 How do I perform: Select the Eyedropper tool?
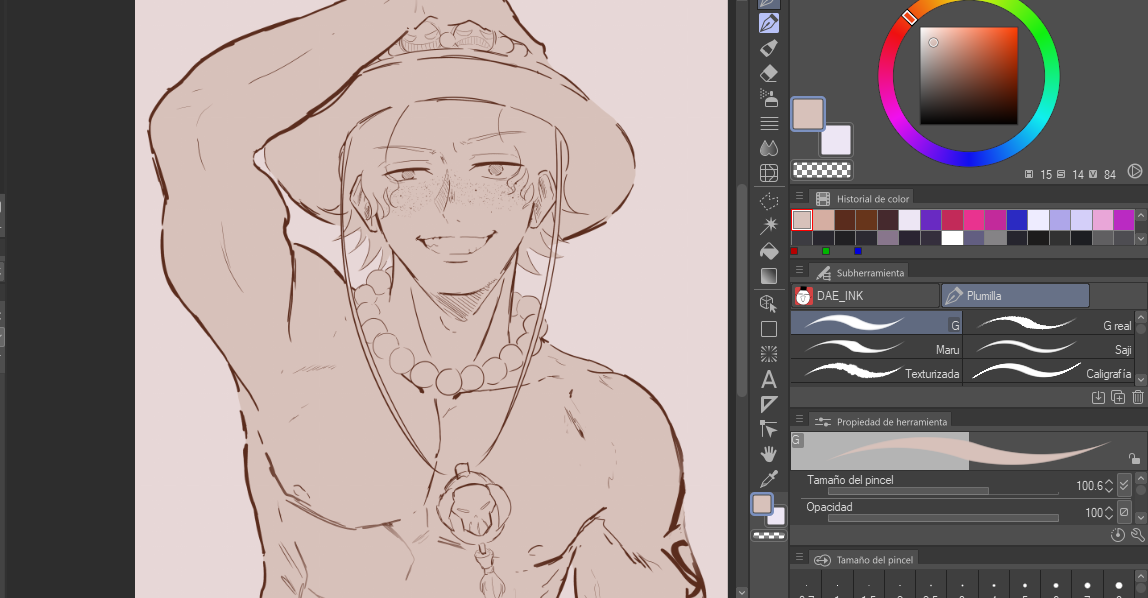coord(769,479)
